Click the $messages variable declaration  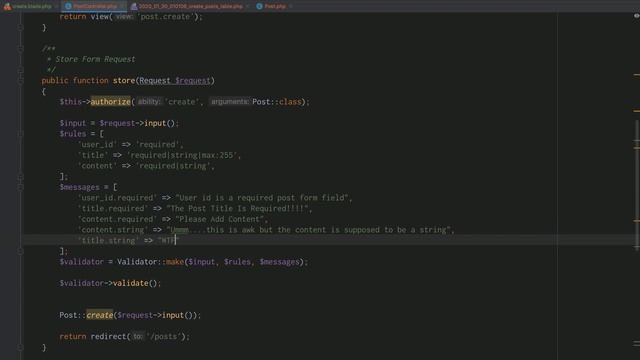79,187
